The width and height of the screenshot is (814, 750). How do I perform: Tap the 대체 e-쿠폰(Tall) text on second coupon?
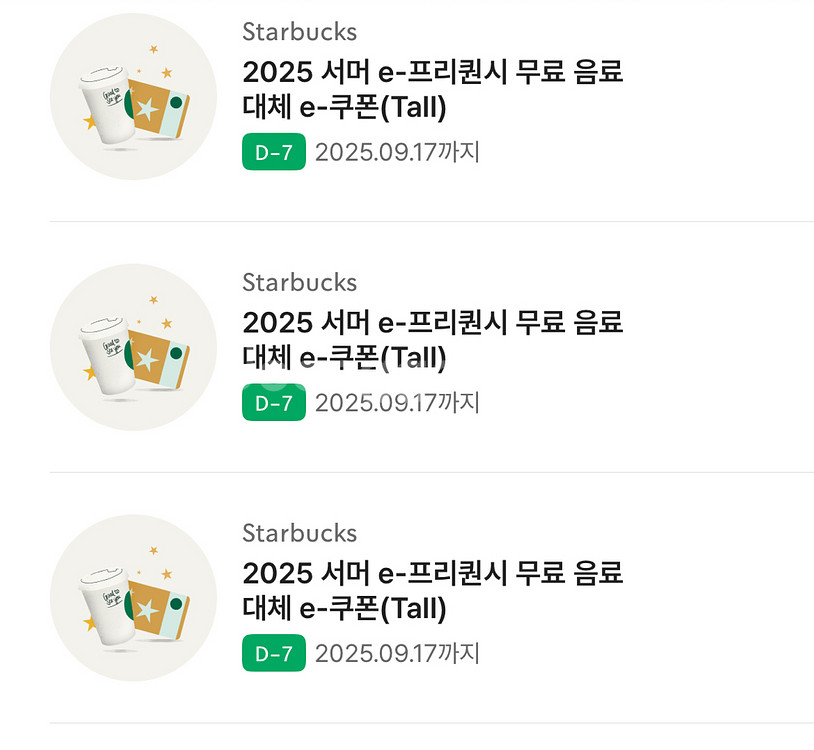click(344, 358)
